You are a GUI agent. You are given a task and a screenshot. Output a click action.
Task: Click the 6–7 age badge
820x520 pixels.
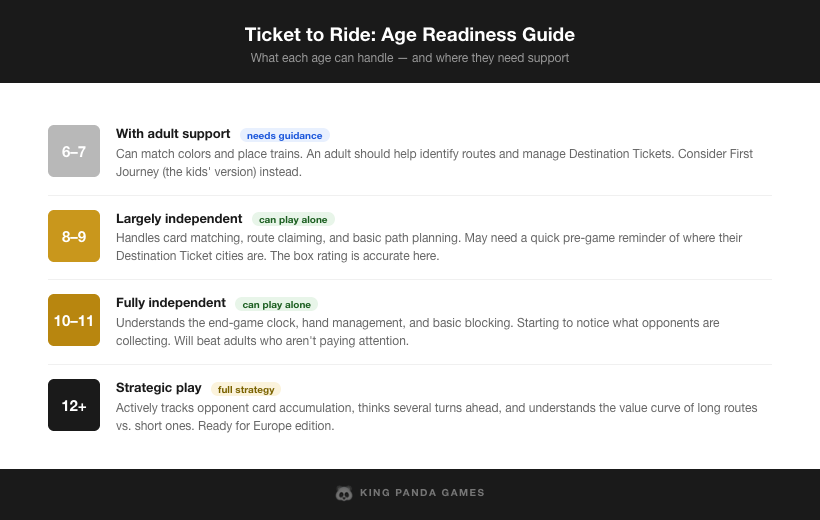pos(74,151)
